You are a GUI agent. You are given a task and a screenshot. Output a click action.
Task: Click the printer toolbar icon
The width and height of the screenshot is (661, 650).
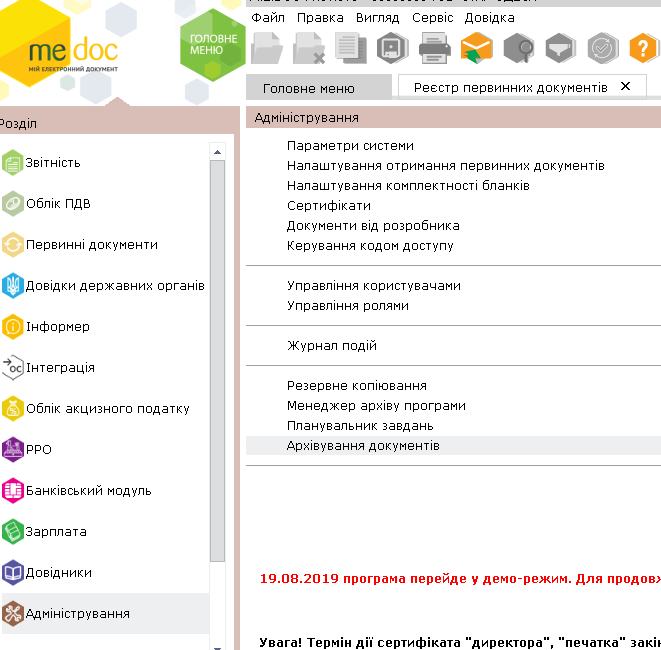(x=435, y=48)
